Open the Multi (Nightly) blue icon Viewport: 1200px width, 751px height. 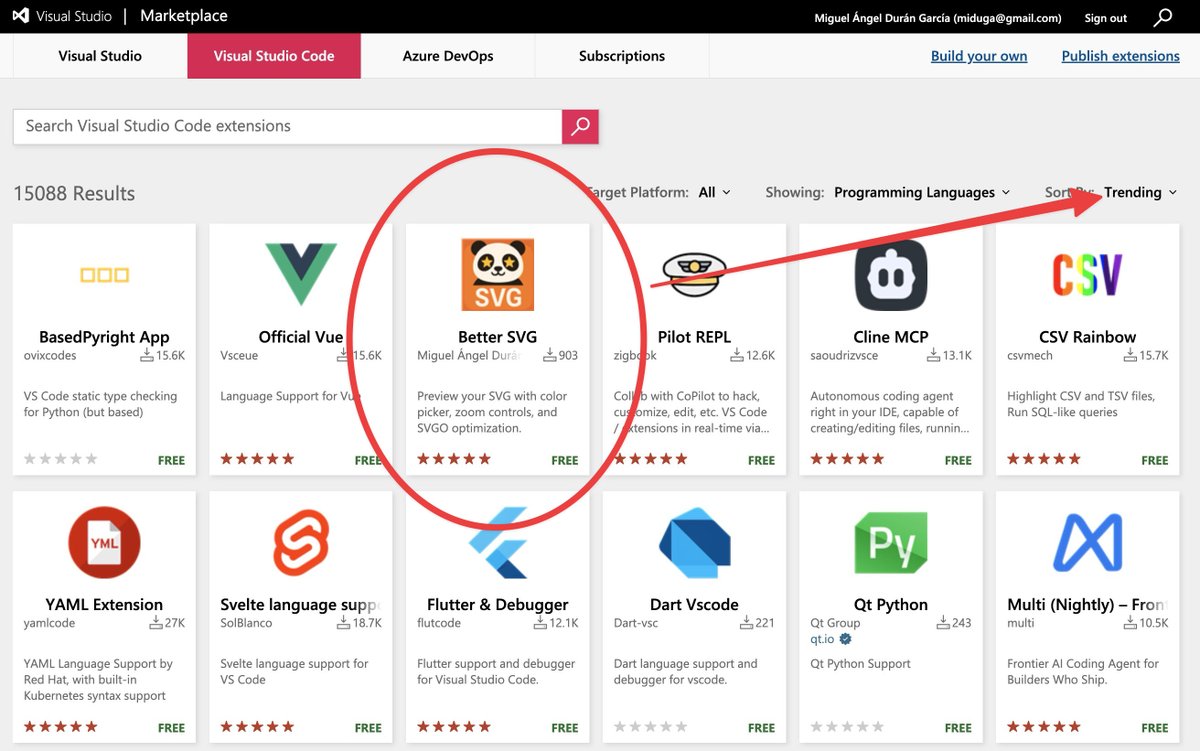[1088, 543]
